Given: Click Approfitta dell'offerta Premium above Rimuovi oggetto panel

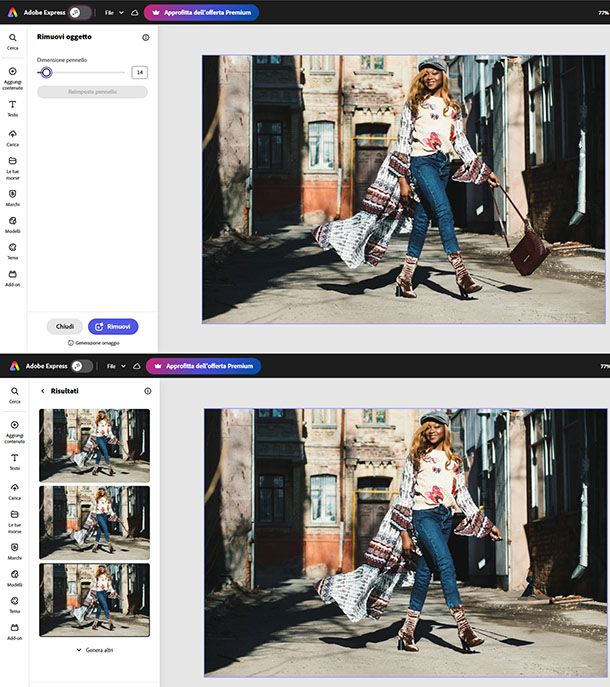Looking at the screenshot, I should click(202, 13).
